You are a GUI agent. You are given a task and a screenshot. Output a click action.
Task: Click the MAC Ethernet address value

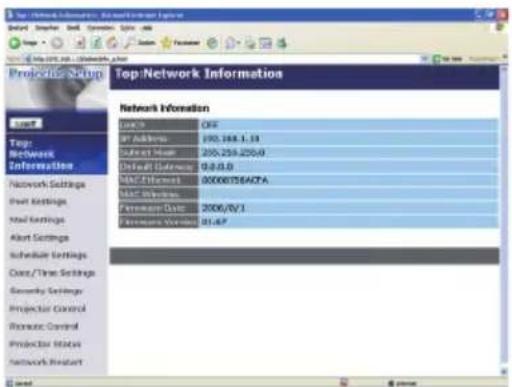click(x=235, y=180)
